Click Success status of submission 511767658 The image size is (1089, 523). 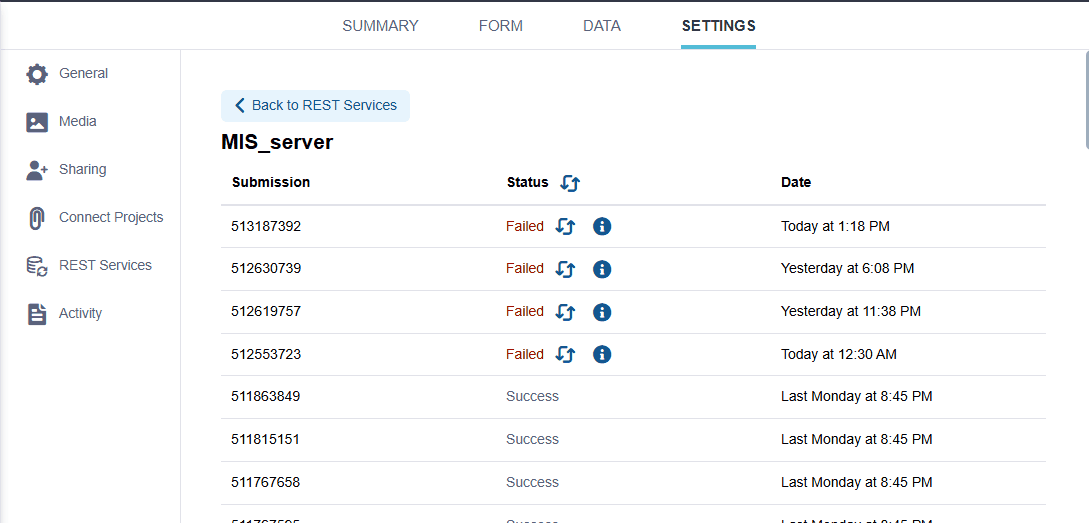pos(533,482)
